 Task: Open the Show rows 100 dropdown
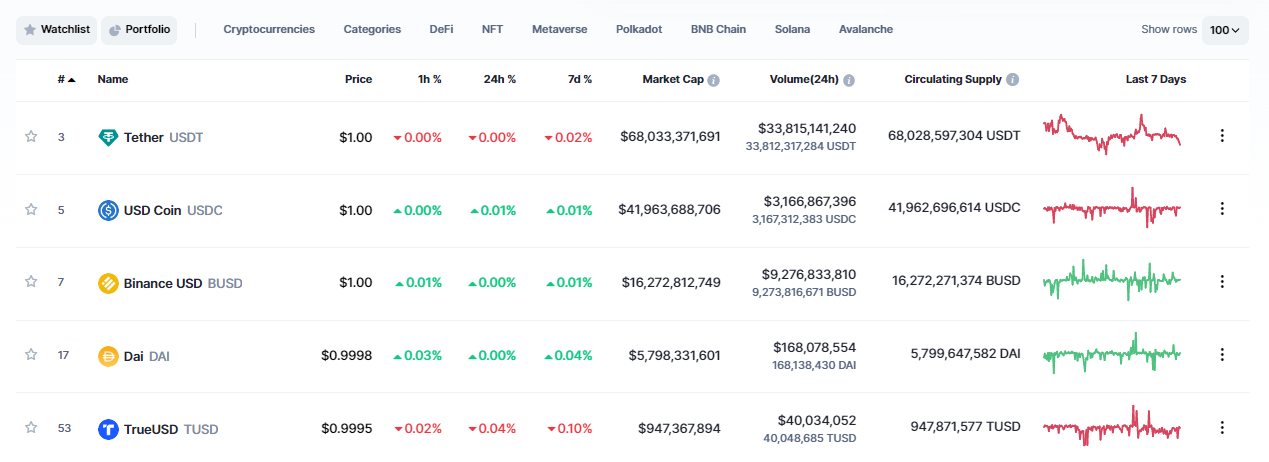[x=1224, y=30]
